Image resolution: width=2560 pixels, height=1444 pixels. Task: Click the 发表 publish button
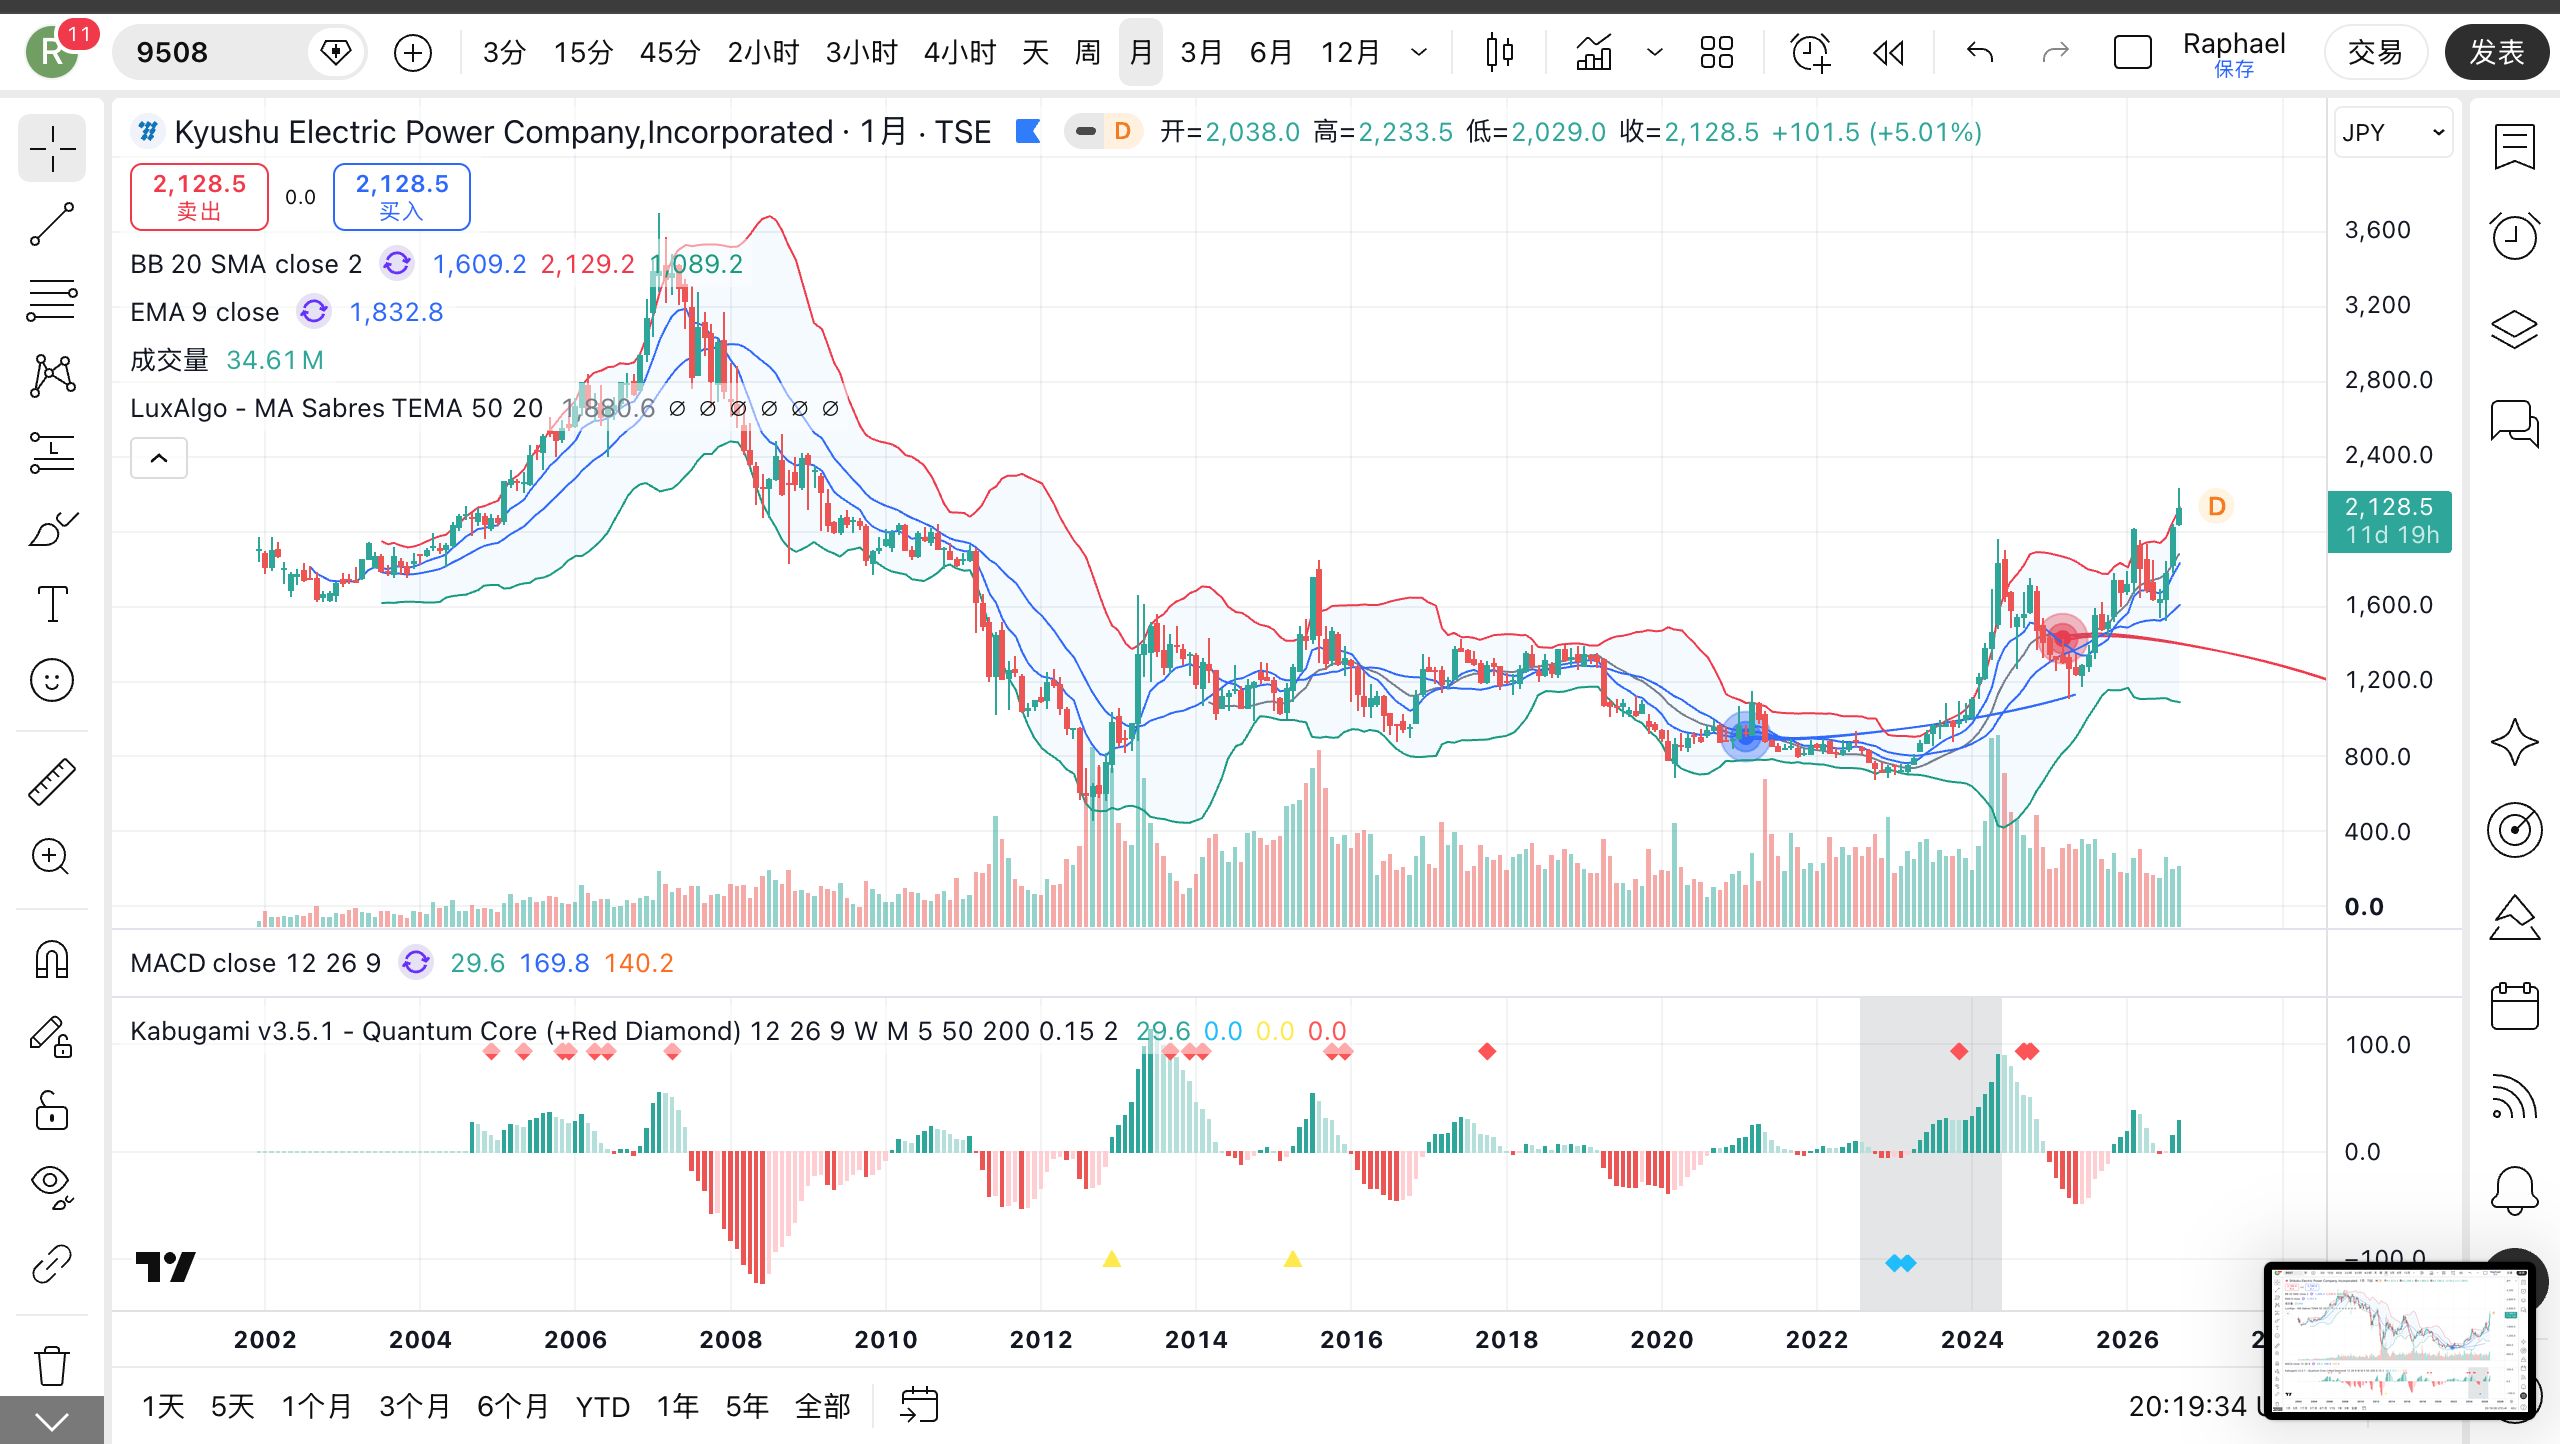tap(2497, 52)
